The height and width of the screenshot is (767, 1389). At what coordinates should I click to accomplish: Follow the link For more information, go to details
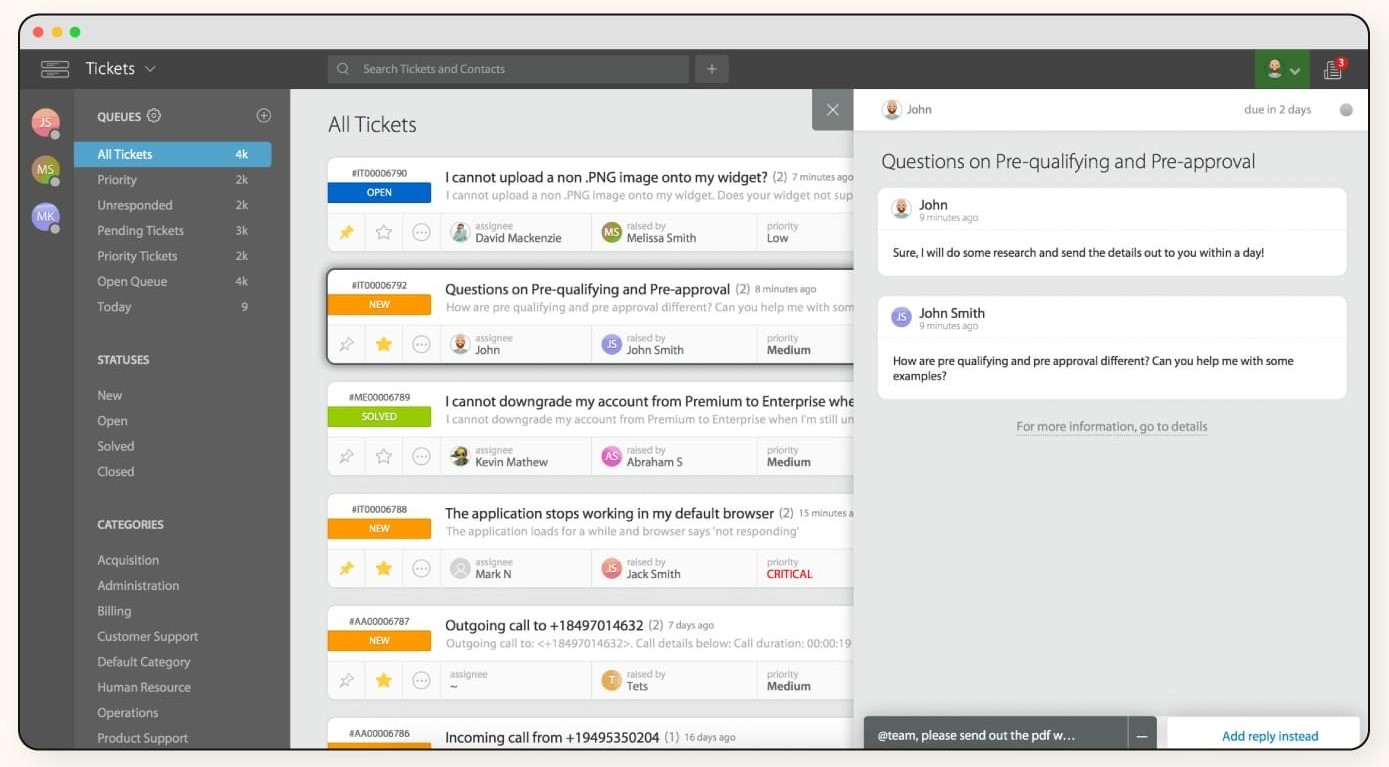(1111, 426)
